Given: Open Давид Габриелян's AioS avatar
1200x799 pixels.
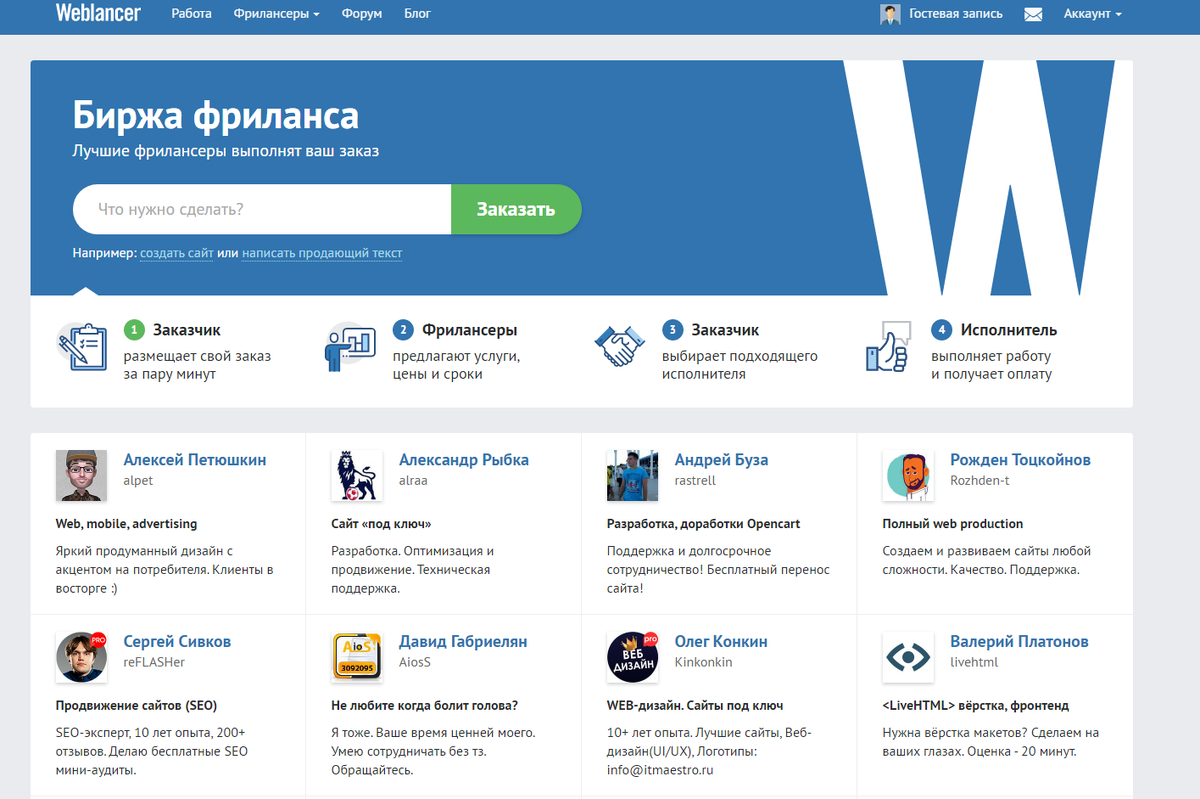Looking at the screenshot, I should pyautogui.click(x=357, y=657).
